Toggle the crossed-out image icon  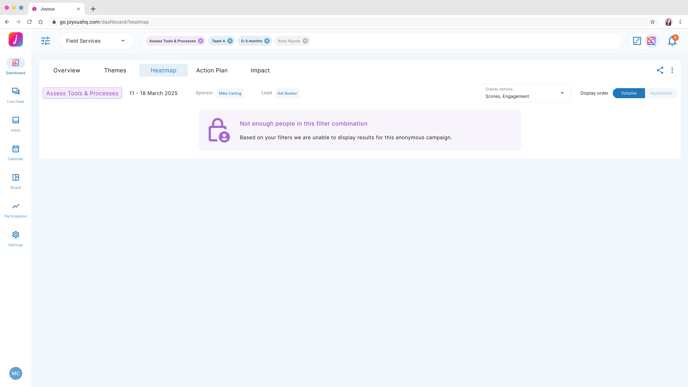click(x=652, y=41)
